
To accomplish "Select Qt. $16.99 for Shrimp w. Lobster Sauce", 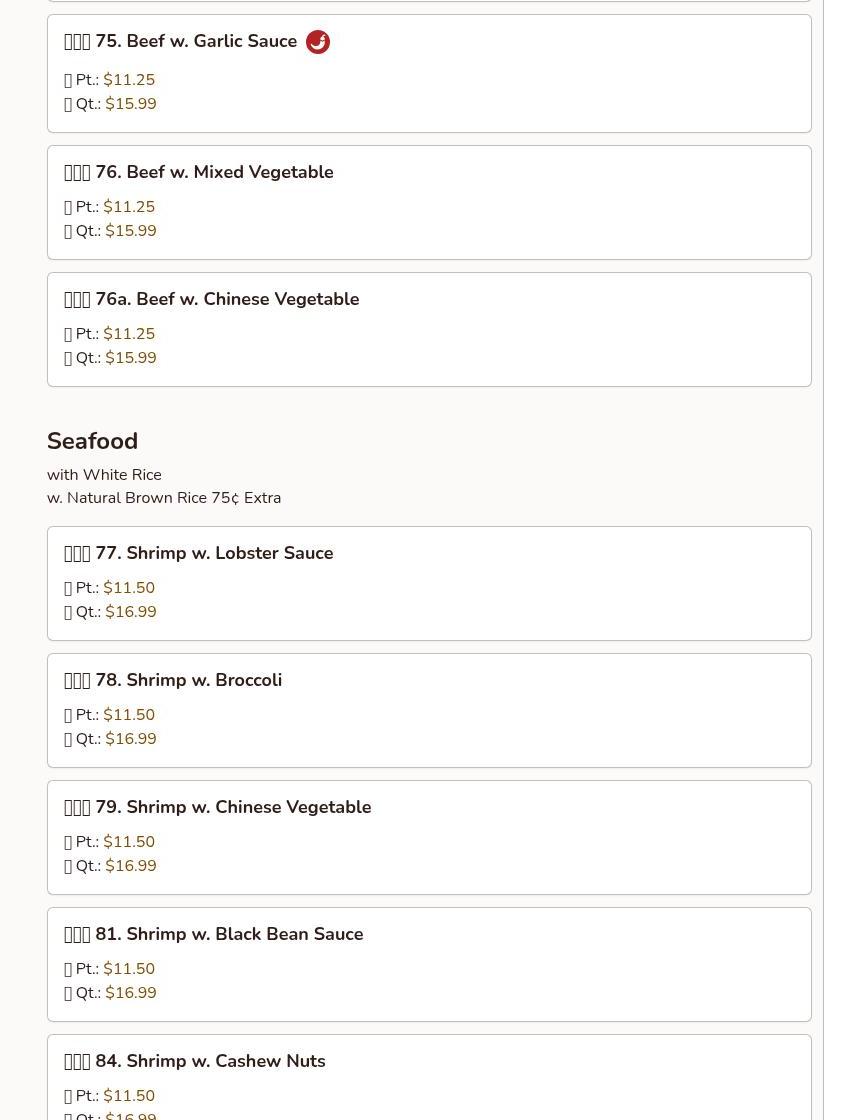I will coord(110,612).
